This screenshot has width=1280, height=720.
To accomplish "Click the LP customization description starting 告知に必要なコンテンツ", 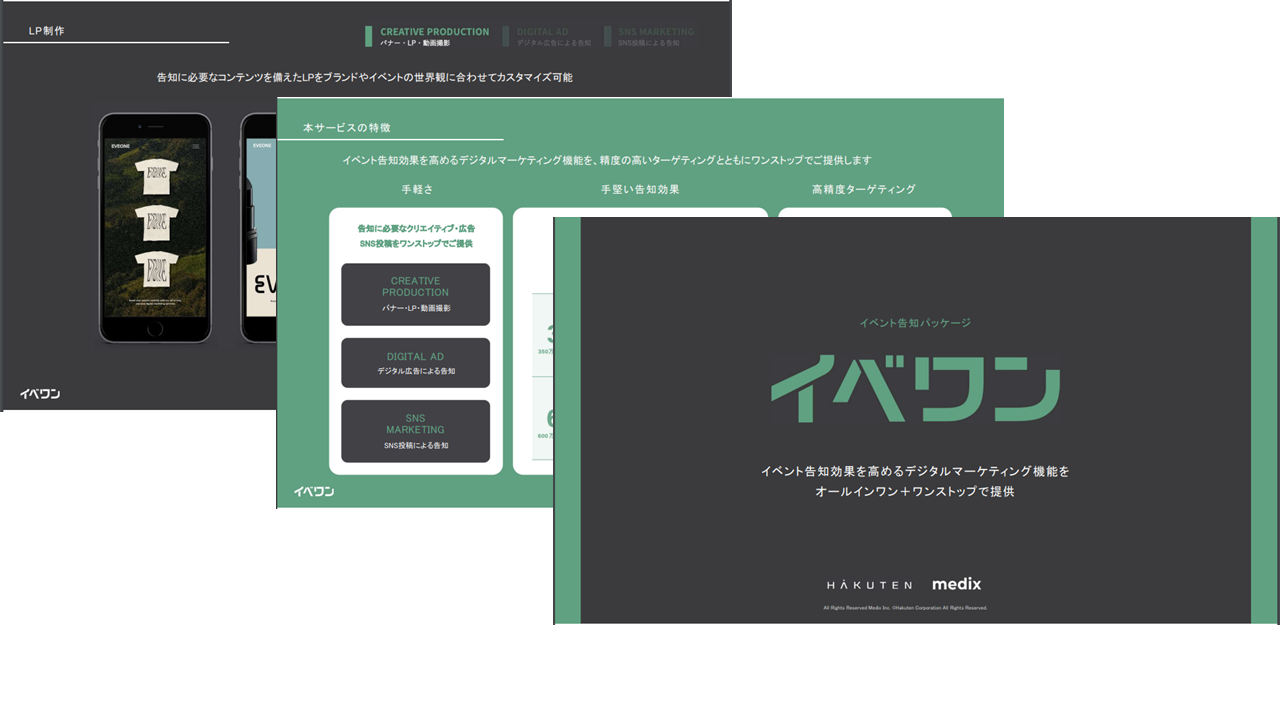I will coord(365,77).
